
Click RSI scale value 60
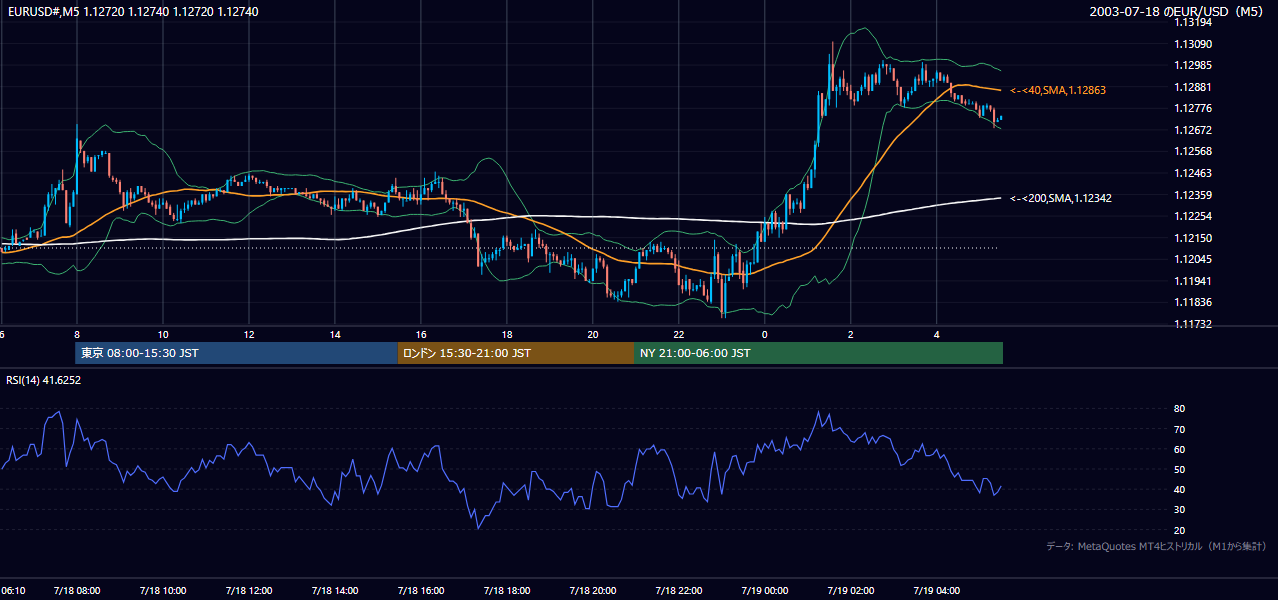[1179, 449]
